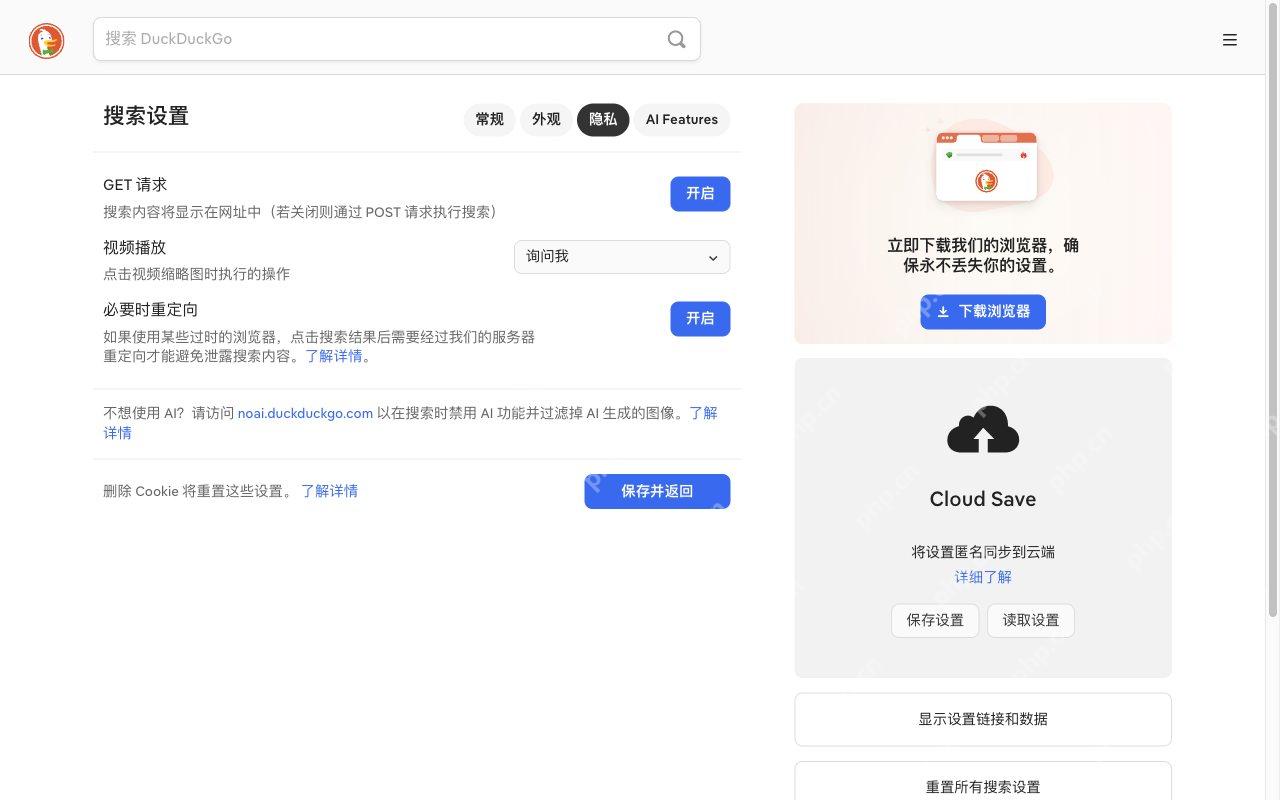This screenshot has width=1280, height=800.
Task: Open the hamburger menu icon
Action: coord(1230,40)
